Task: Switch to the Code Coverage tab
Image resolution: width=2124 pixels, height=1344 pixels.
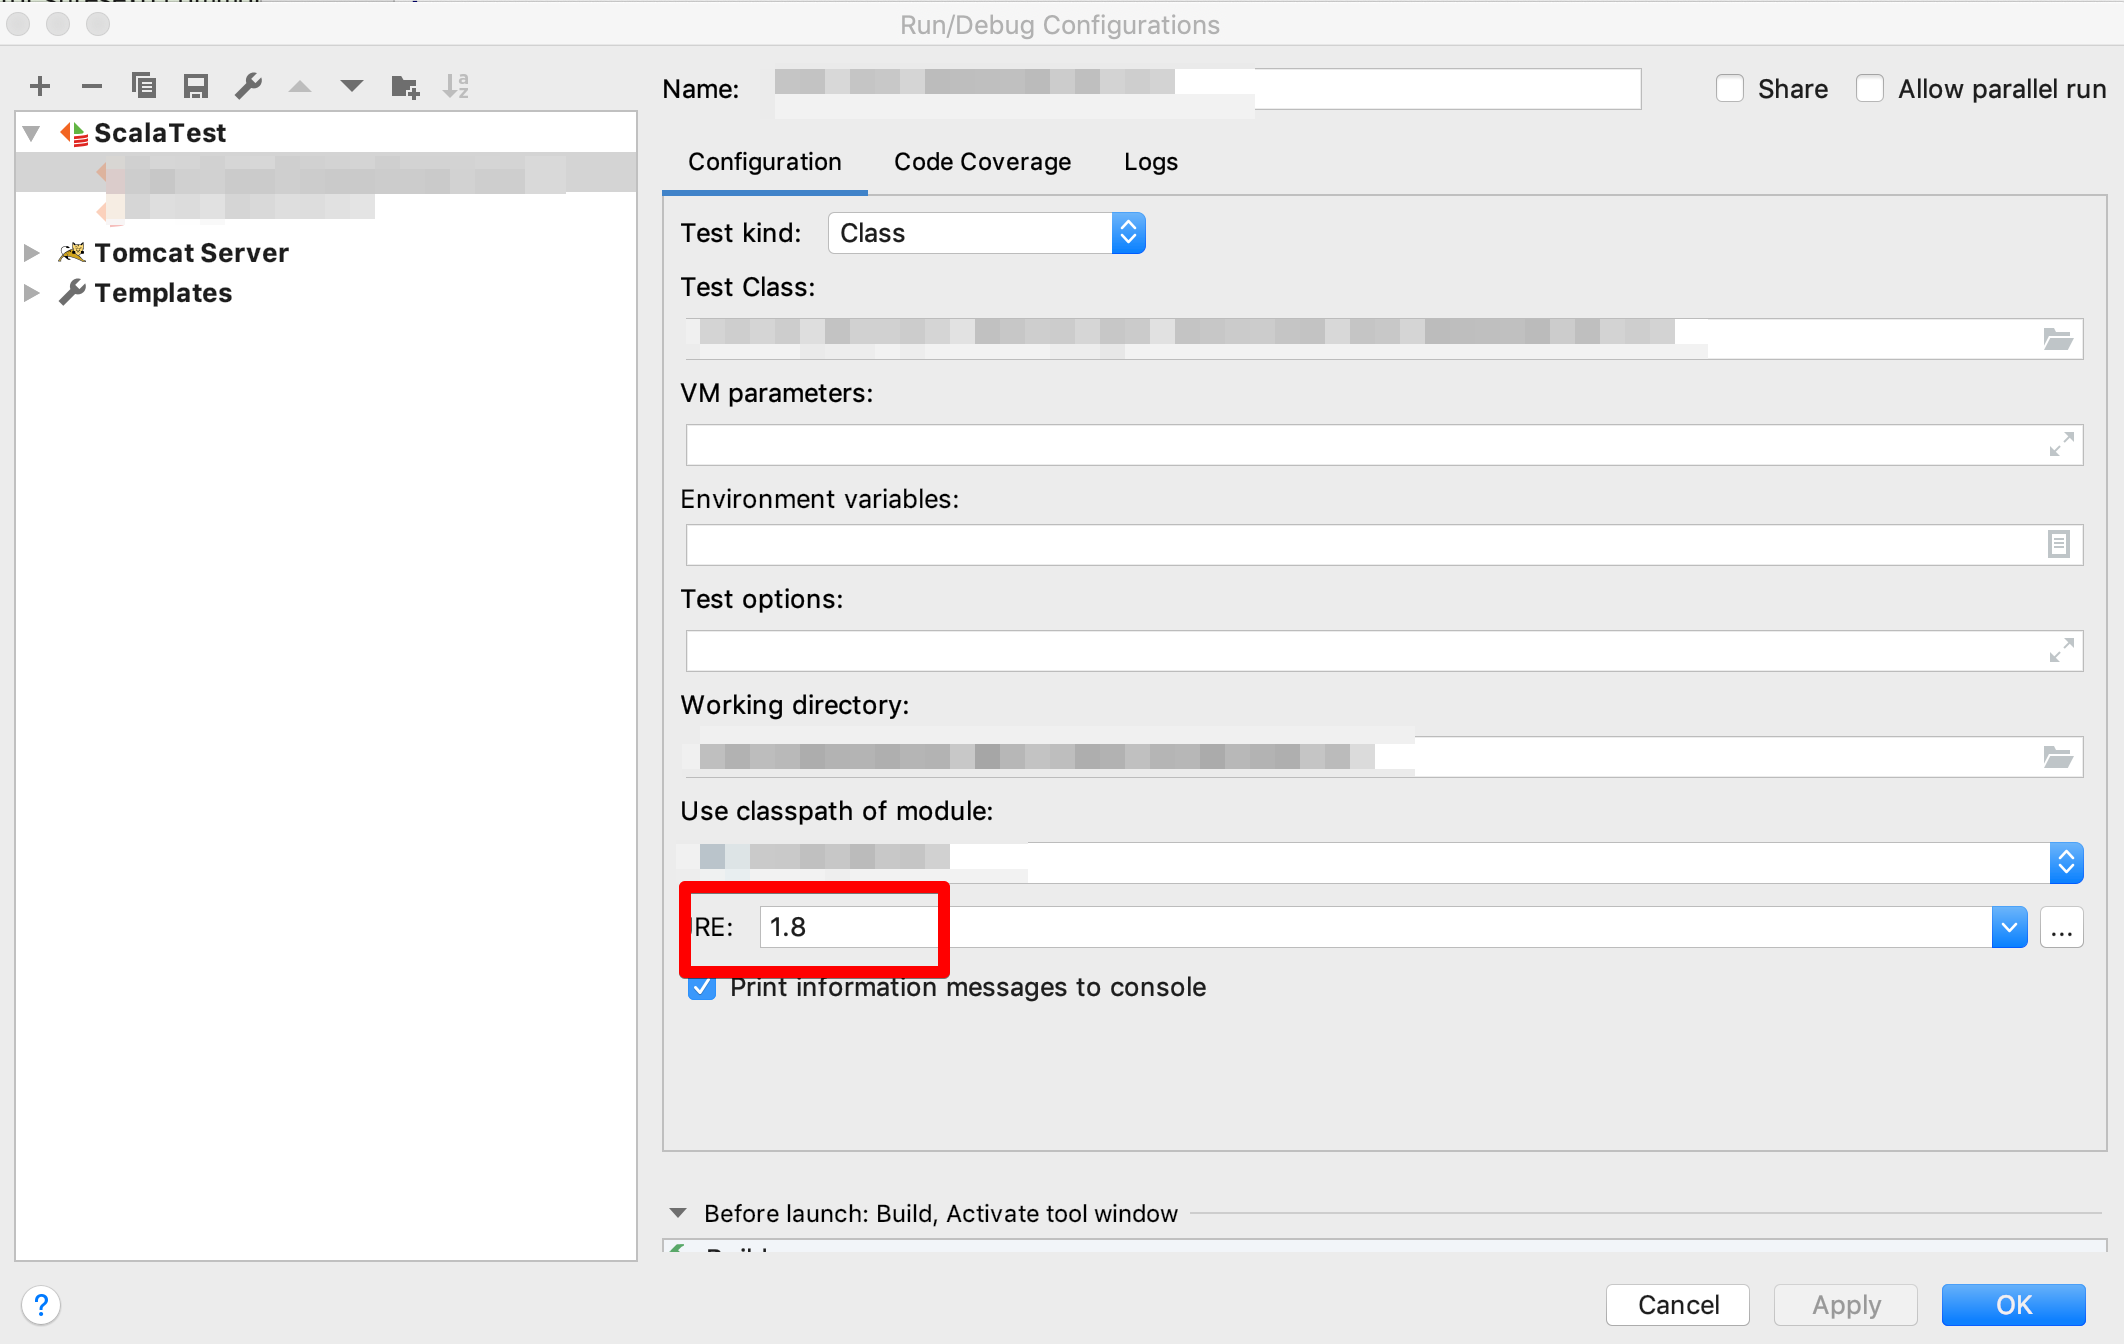Action: coord(982,162)
